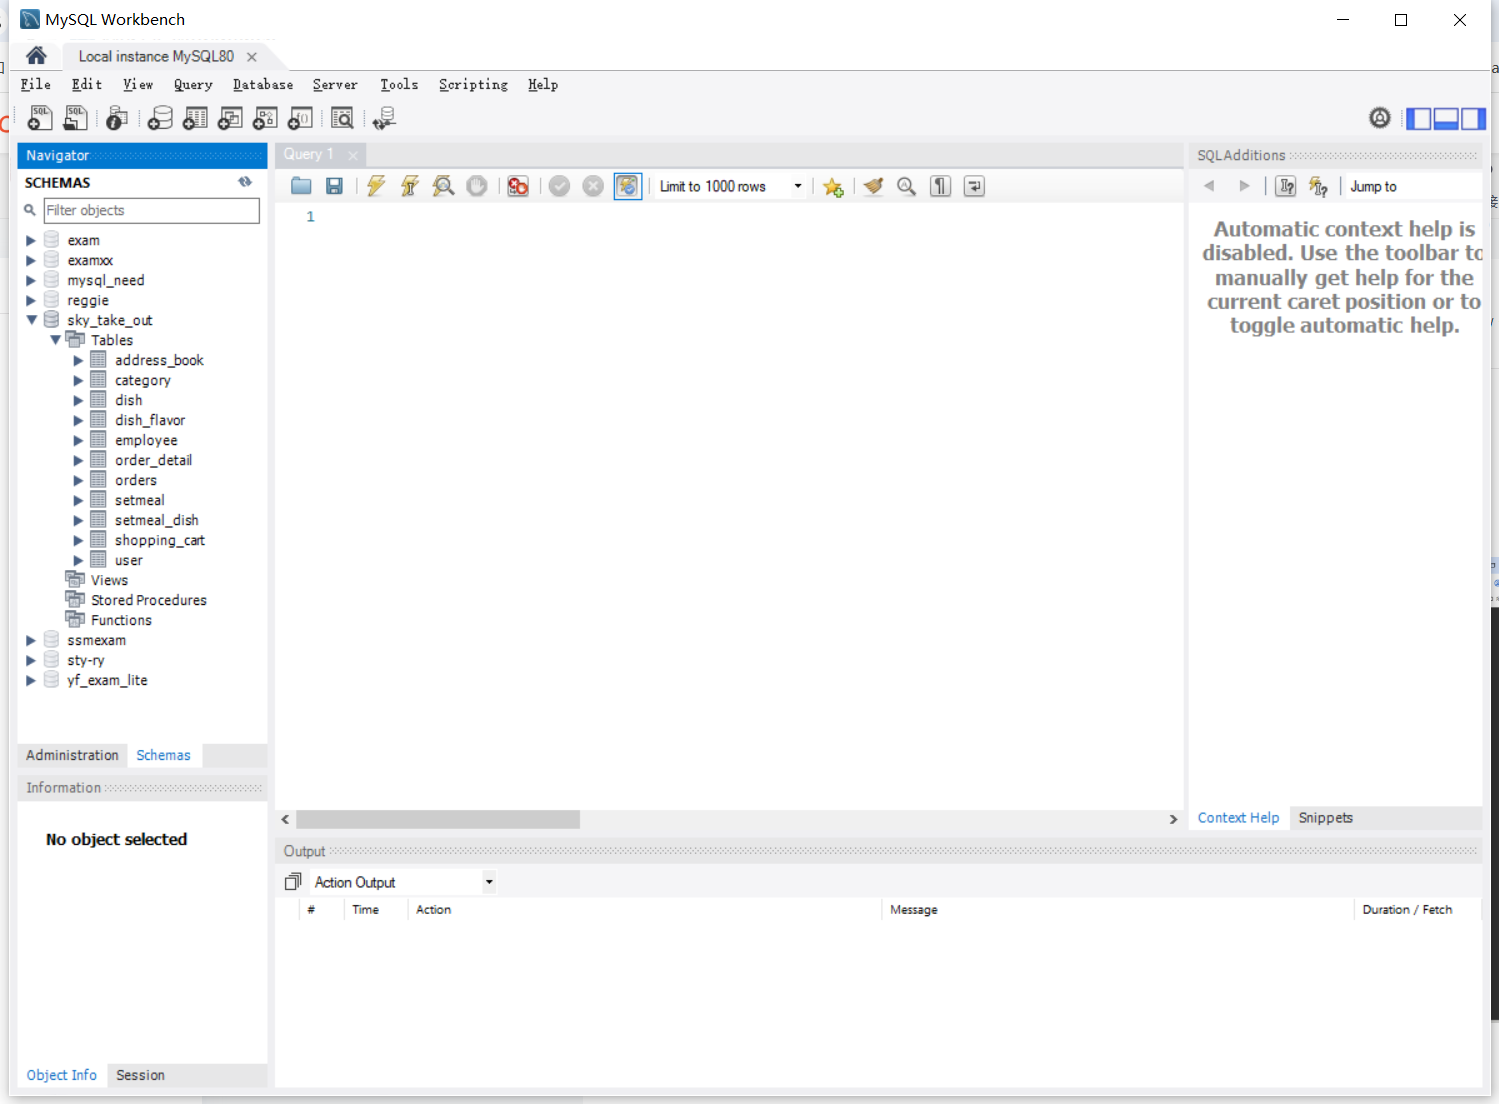The height and width of the screenshot is (1104, 1499).
Task: Create a new function icon
Action: tap(300, 118)
